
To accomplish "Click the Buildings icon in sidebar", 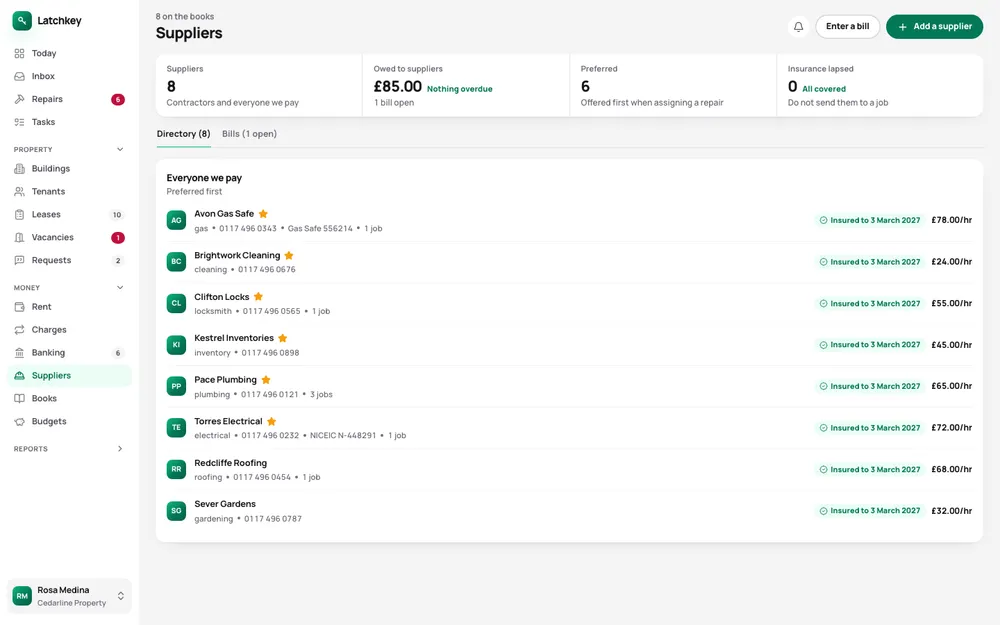I will [x=20, y=169].
